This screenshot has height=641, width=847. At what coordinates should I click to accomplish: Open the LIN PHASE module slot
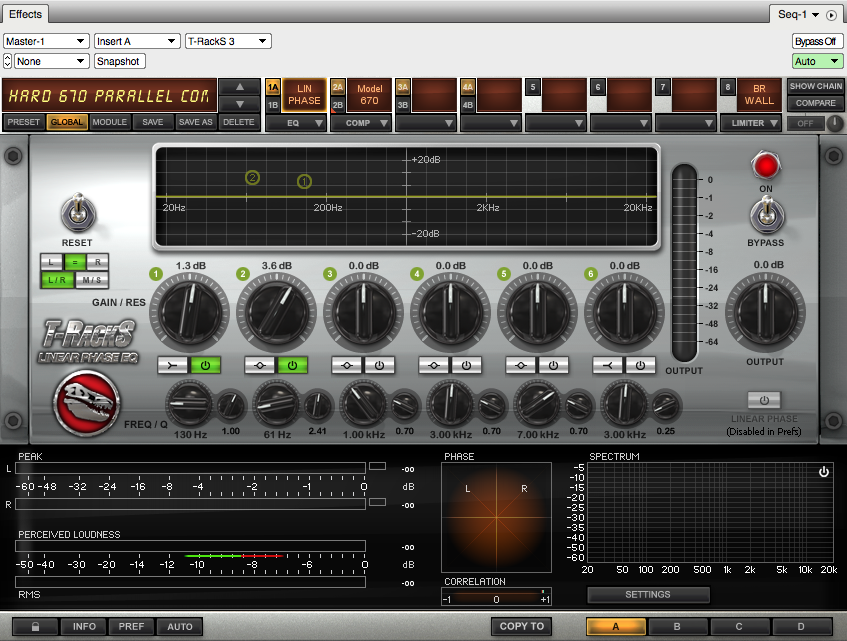tap(304, 95)
